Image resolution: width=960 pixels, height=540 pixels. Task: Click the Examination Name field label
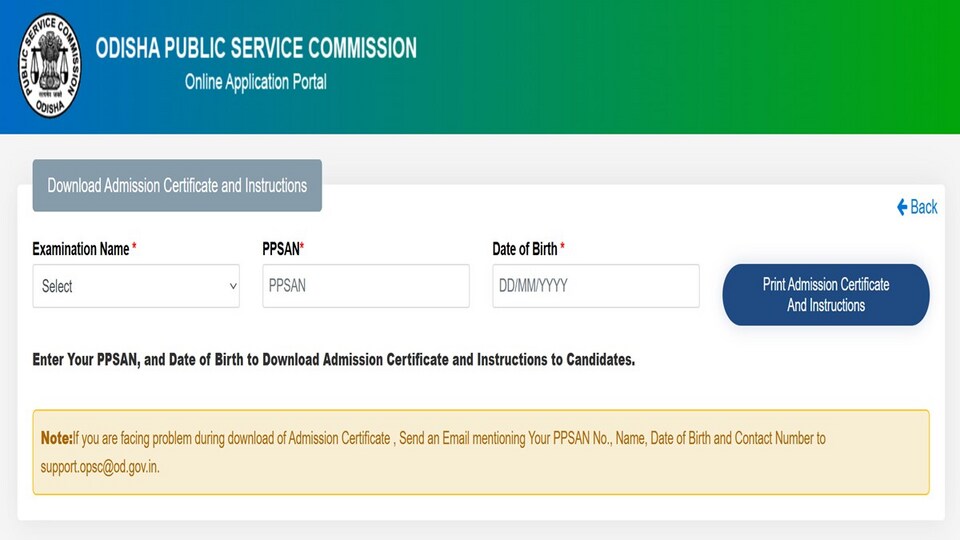[81, 249]
